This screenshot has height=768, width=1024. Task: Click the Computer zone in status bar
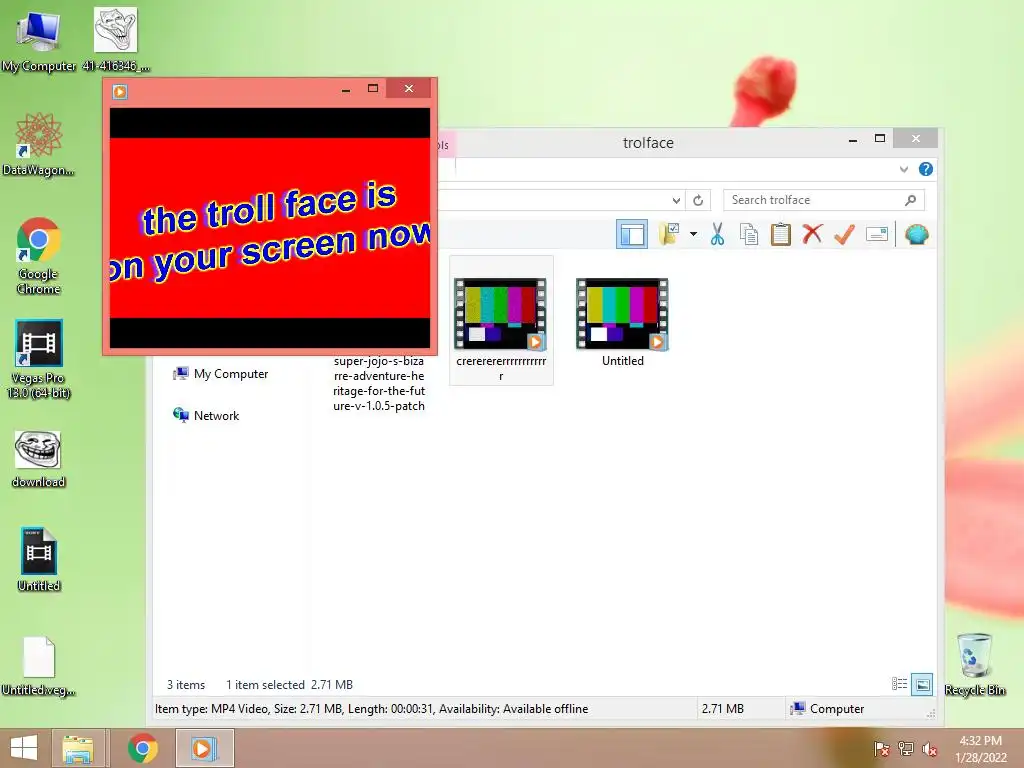(827, 709)
